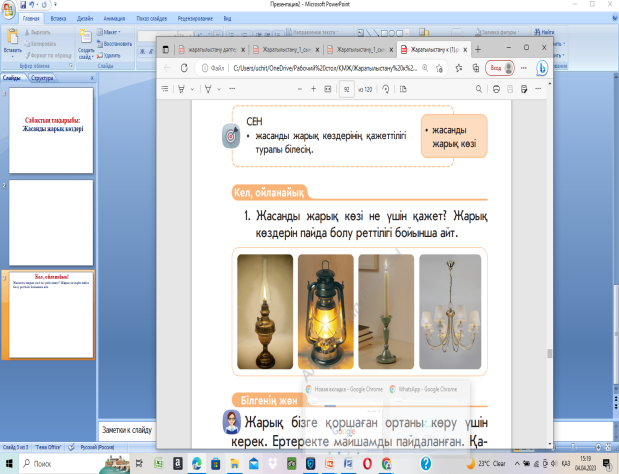Open the Bing chat sidebar icon
Screen dimensions: 619x474
[542, 68]
